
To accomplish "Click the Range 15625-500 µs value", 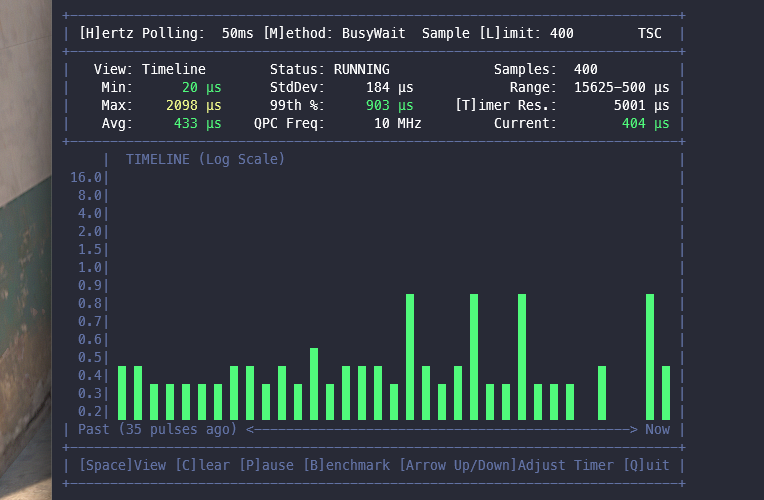I will 621,87.
